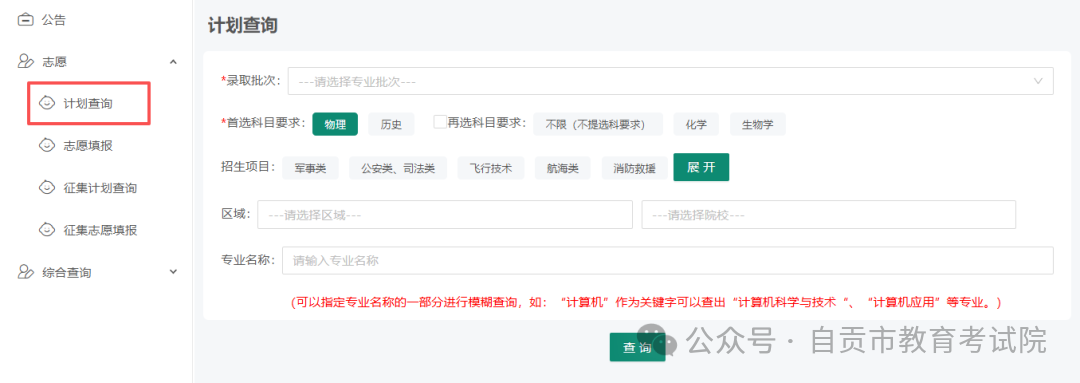Click the 综合查询 user icon in sidebar
The image size is (1080, 383).
click(25, 272)
